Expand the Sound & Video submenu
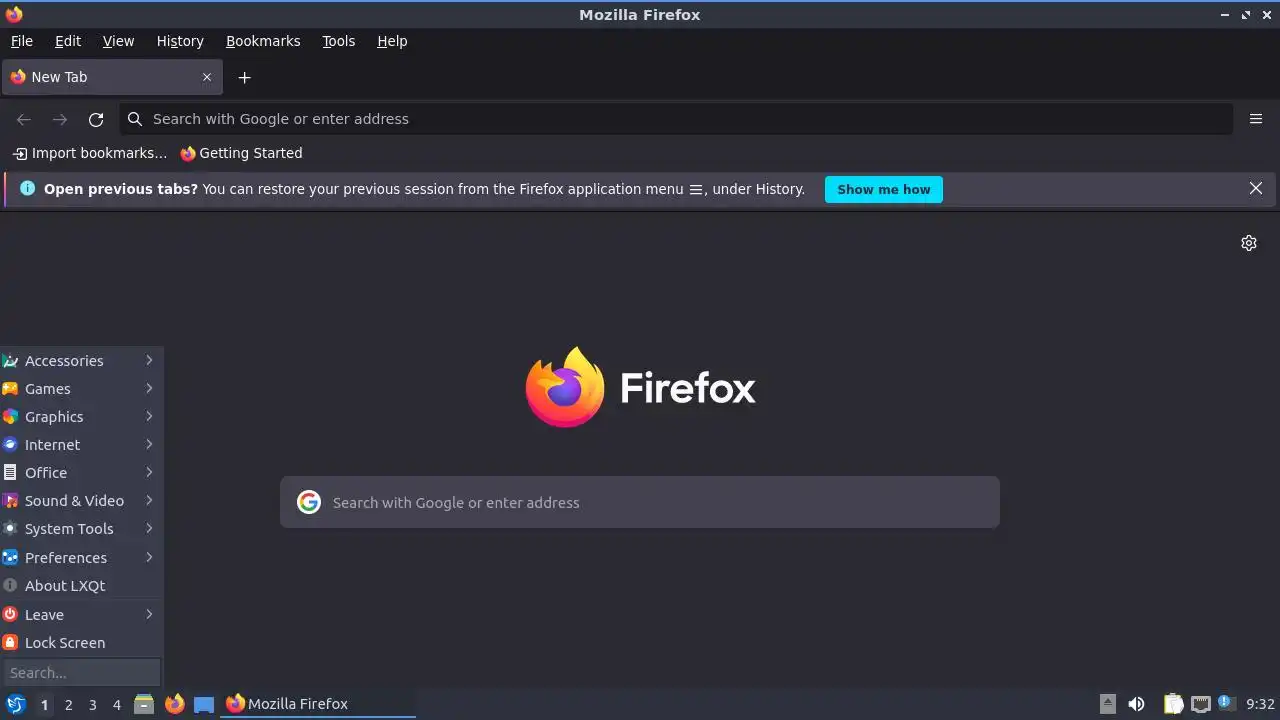The image size is (1280, 720). click(x=81, y=500)
